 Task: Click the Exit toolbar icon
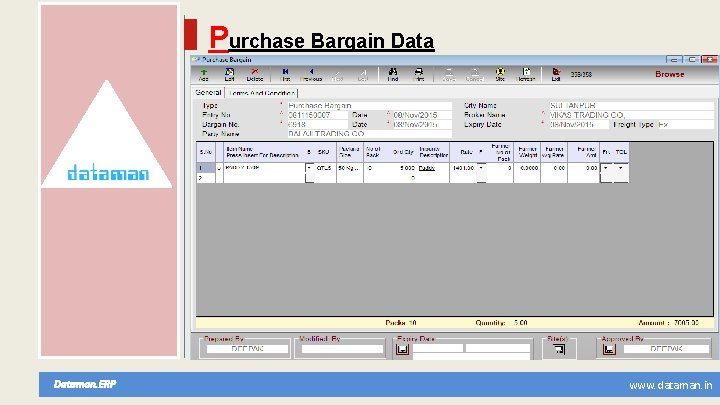click(556, 74)
